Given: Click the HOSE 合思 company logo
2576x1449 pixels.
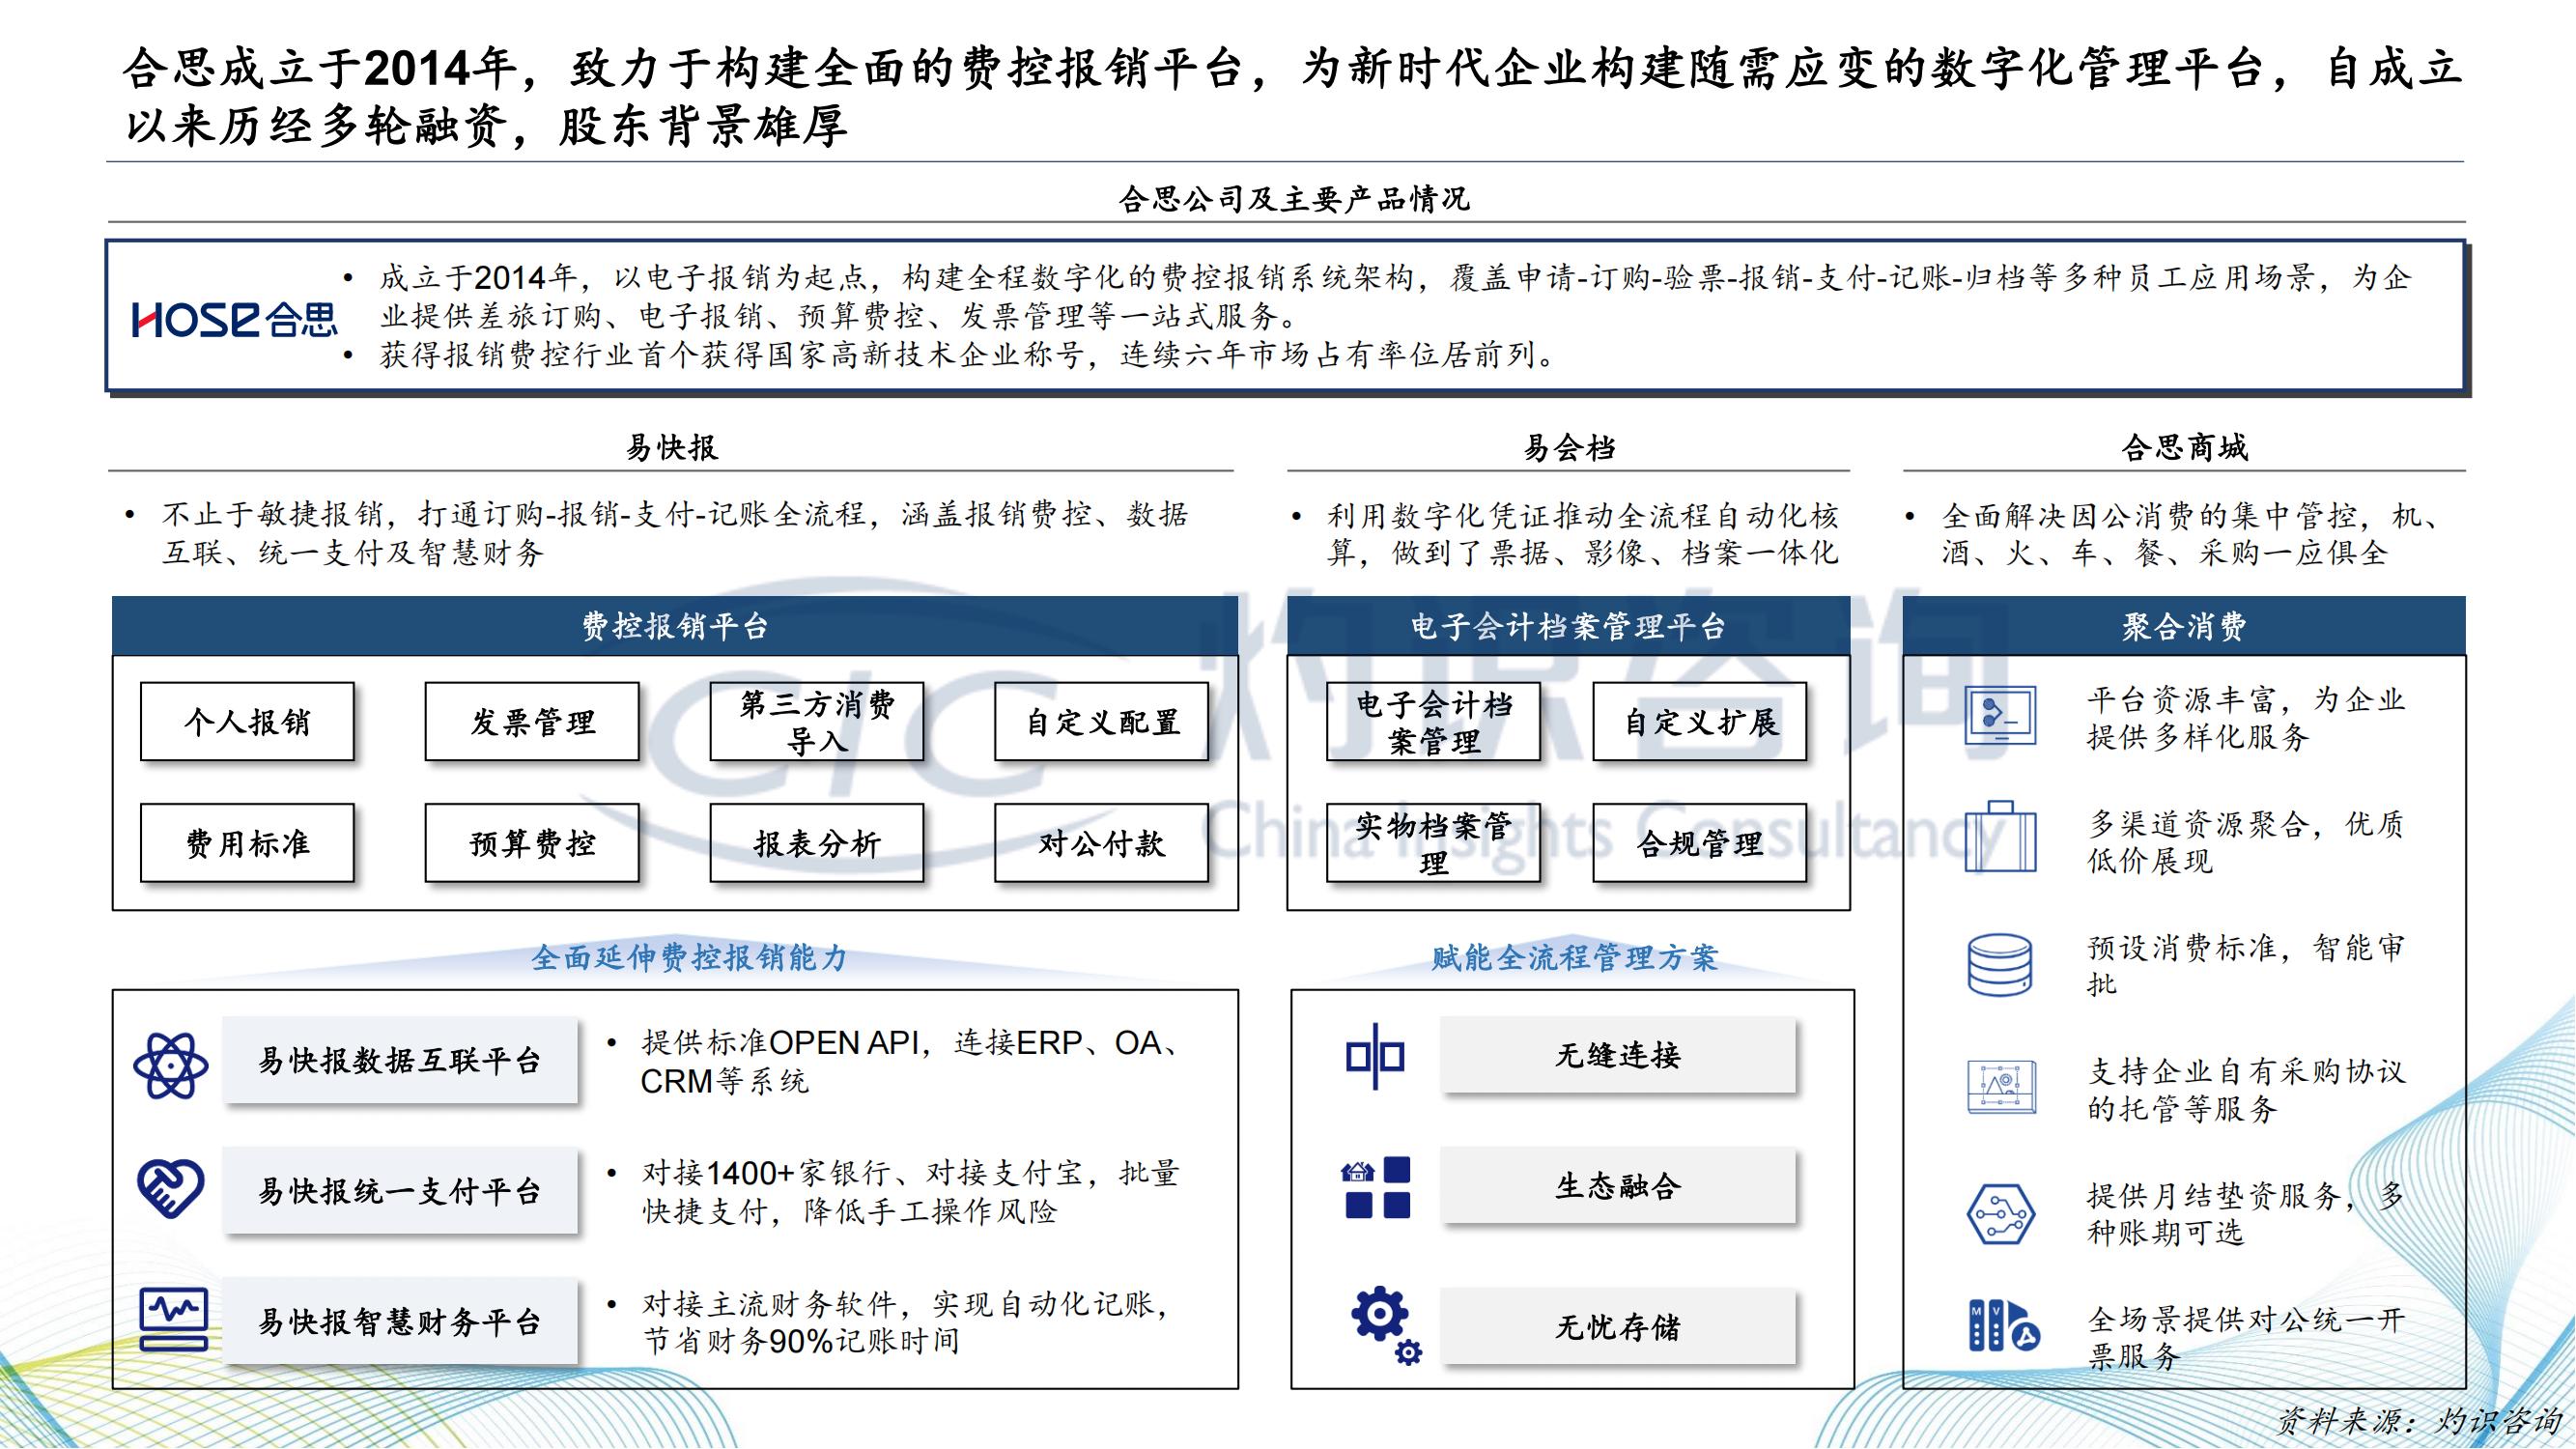Looking at the screenshot, I should coord(235,320).
